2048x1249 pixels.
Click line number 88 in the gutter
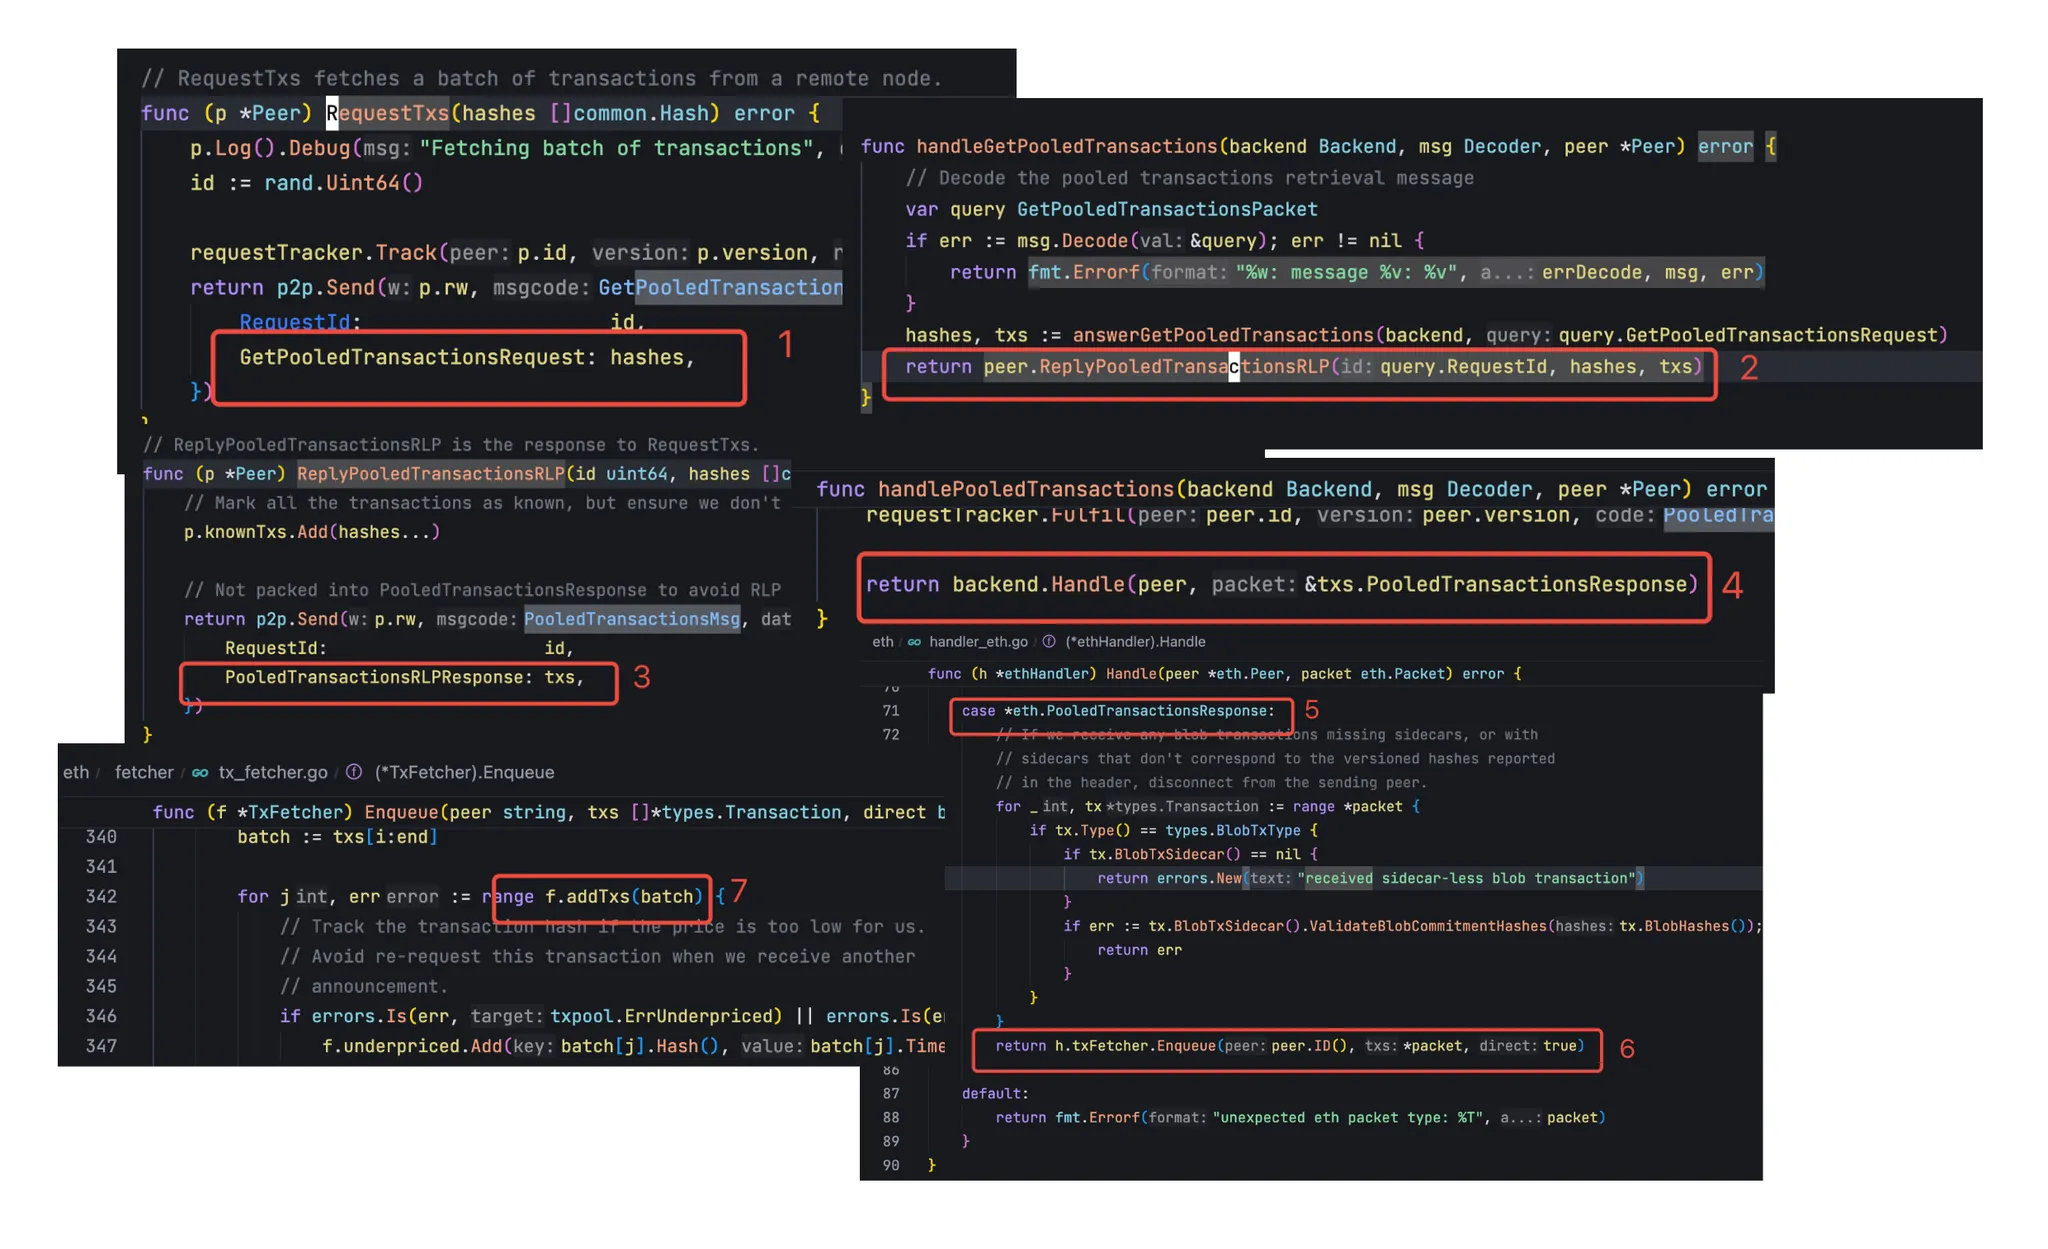point(891,1118)
